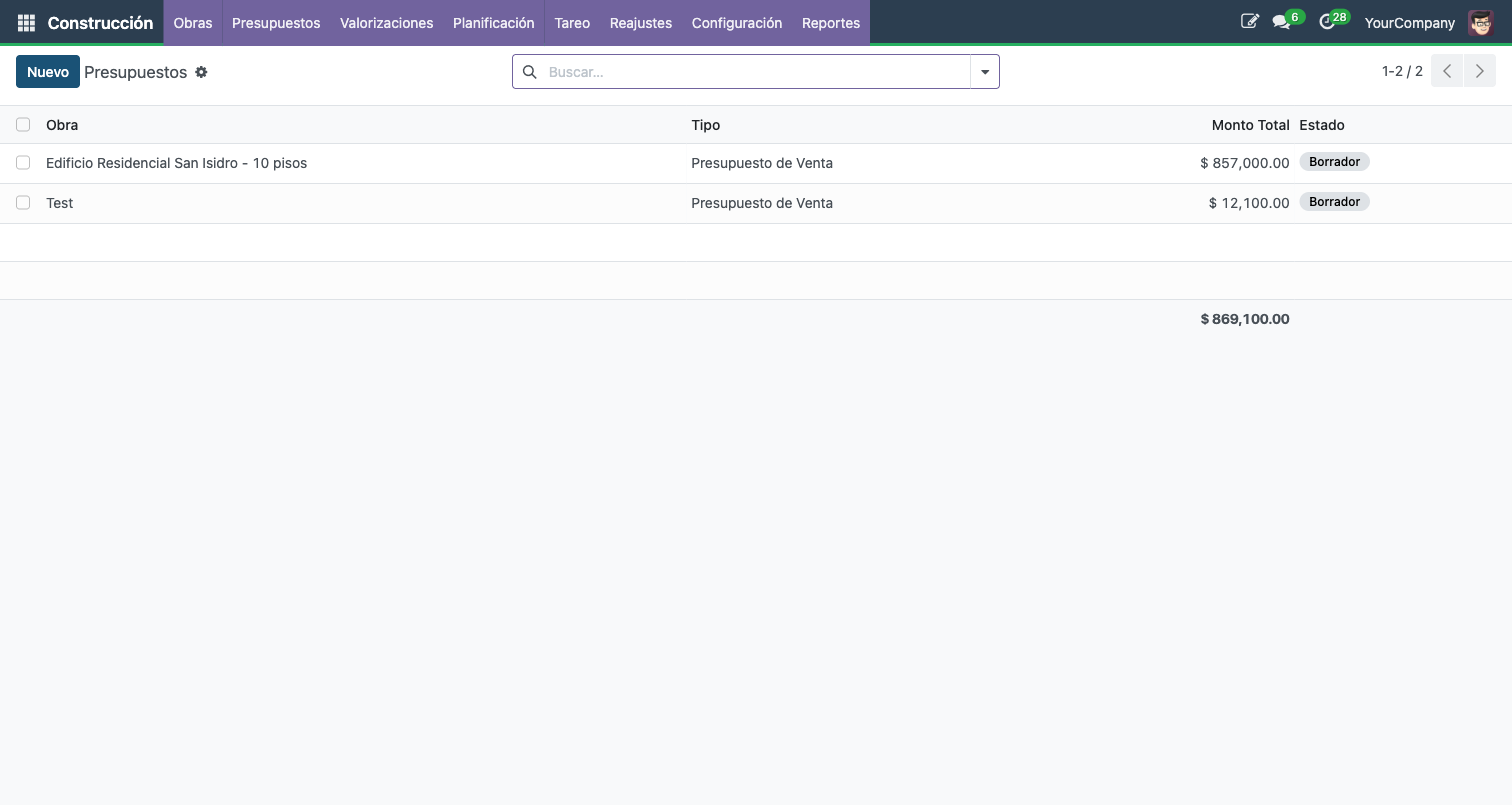1512x805 pixels.
Task: Open the activities clock icon
Action: point(1327,22)
